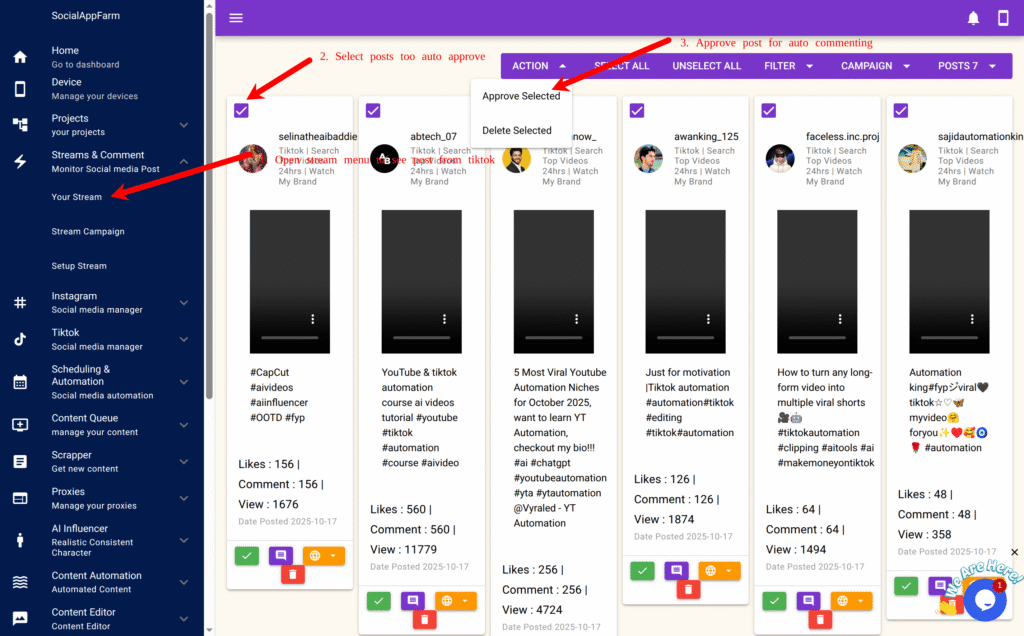Toggle checkbox on sajidautomationking post card
Viewport: 1024px width, 636px height.
point(901,110)
